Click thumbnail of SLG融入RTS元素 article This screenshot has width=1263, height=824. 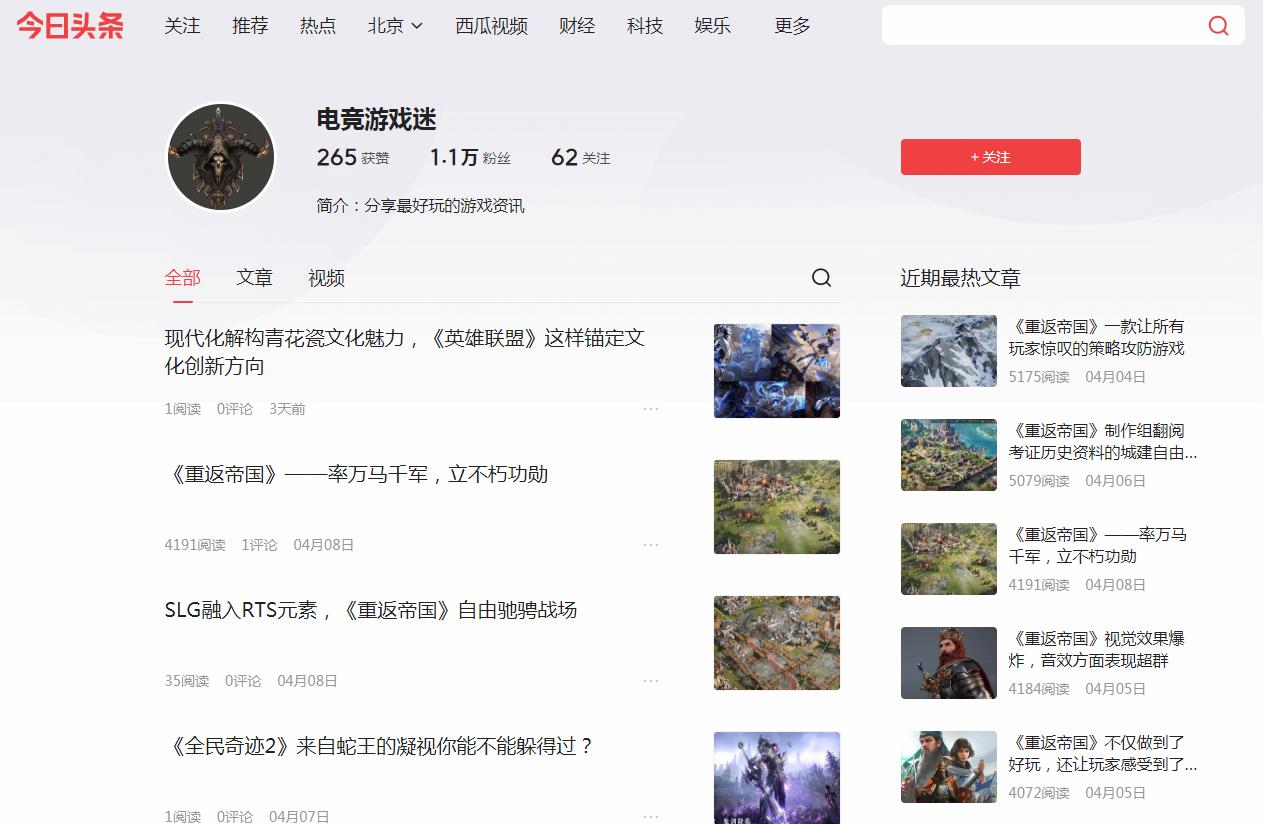point(777,643)
